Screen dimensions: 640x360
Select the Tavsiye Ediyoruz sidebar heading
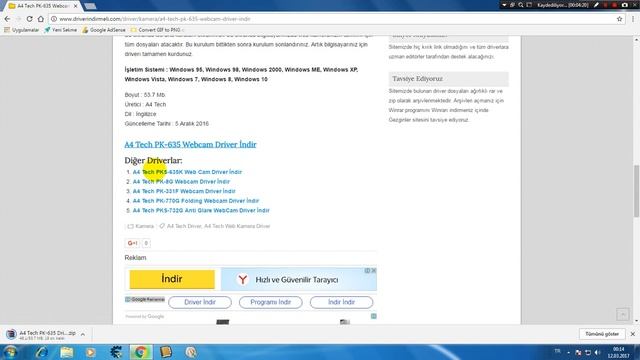pyautogui.click(x=418, y=79)
